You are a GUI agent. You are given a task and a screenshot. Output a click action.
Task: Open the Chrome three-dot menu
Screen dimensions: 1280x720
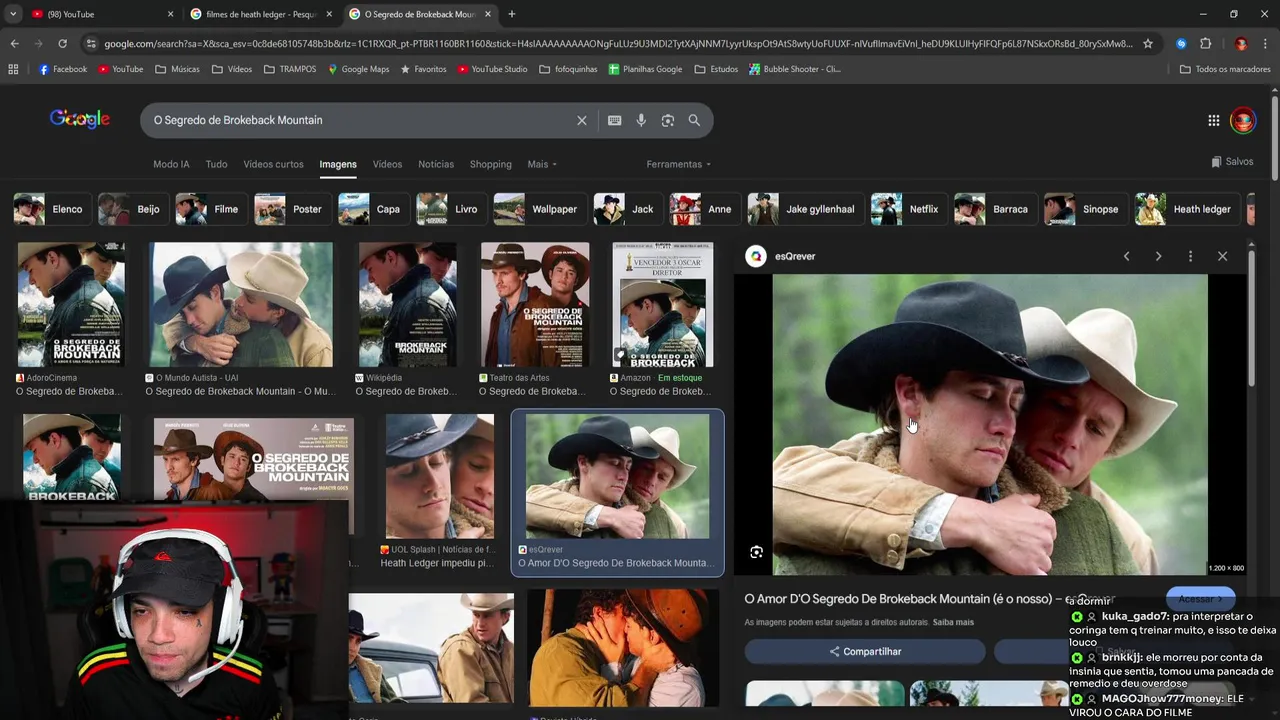pyautogui.click(x=1266, y=44)
